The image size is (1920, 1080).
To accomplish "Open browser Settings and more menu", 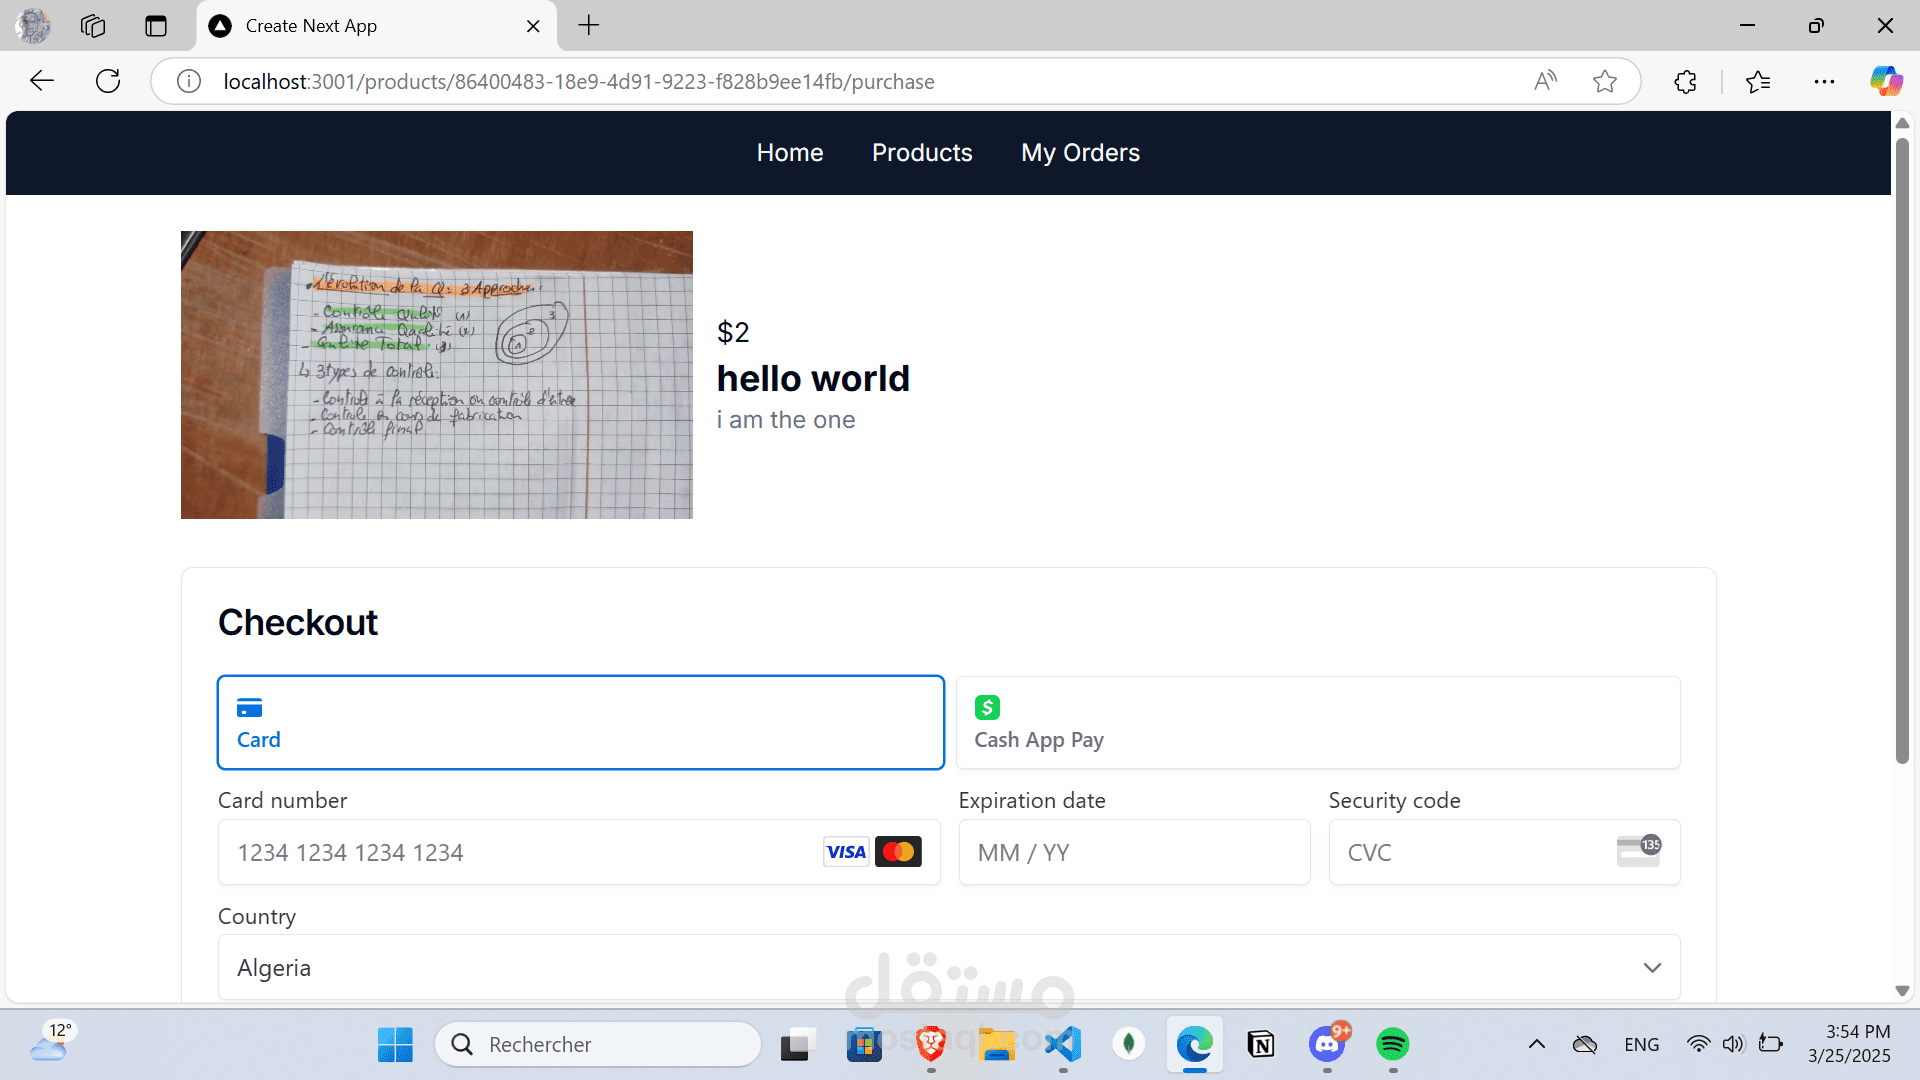I will coord(1824,81).
